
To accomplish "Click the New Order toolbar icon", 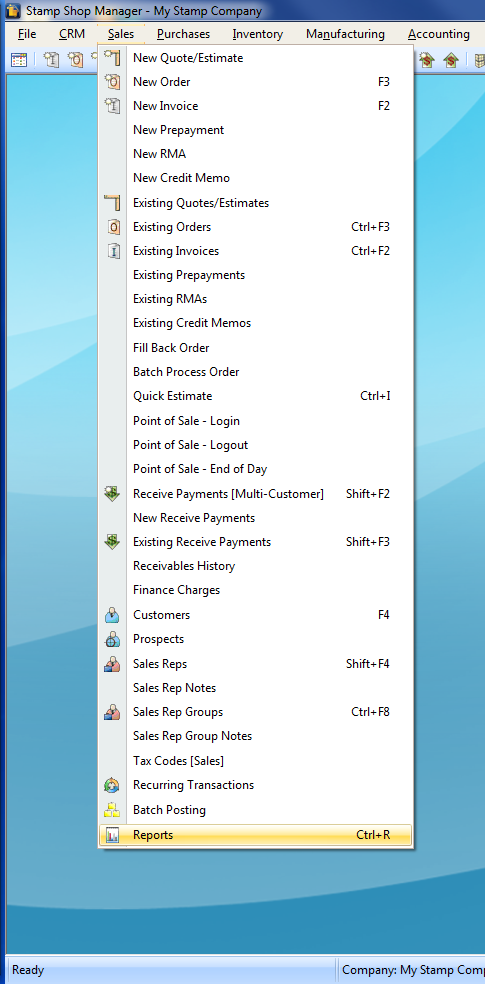I will tap(75, 60).
